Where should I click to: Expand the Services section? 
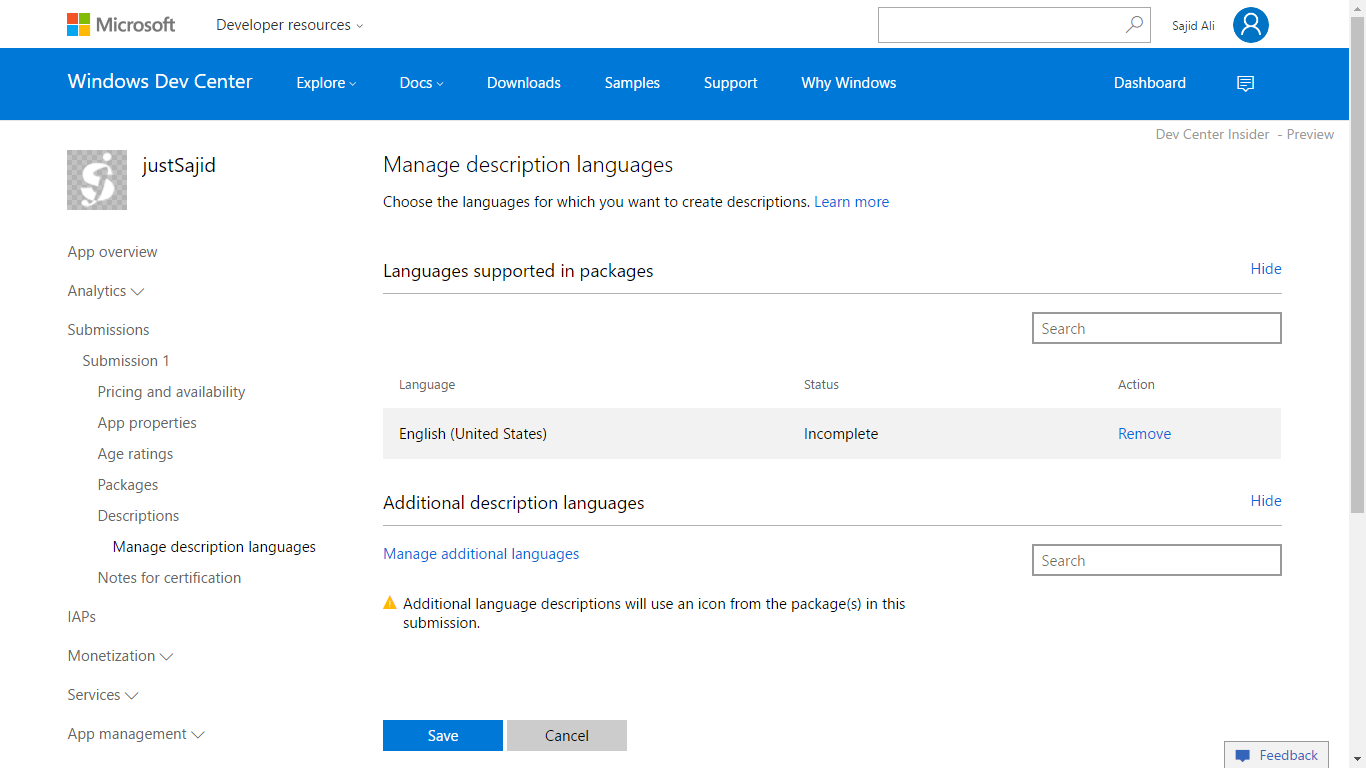(103, 695)
